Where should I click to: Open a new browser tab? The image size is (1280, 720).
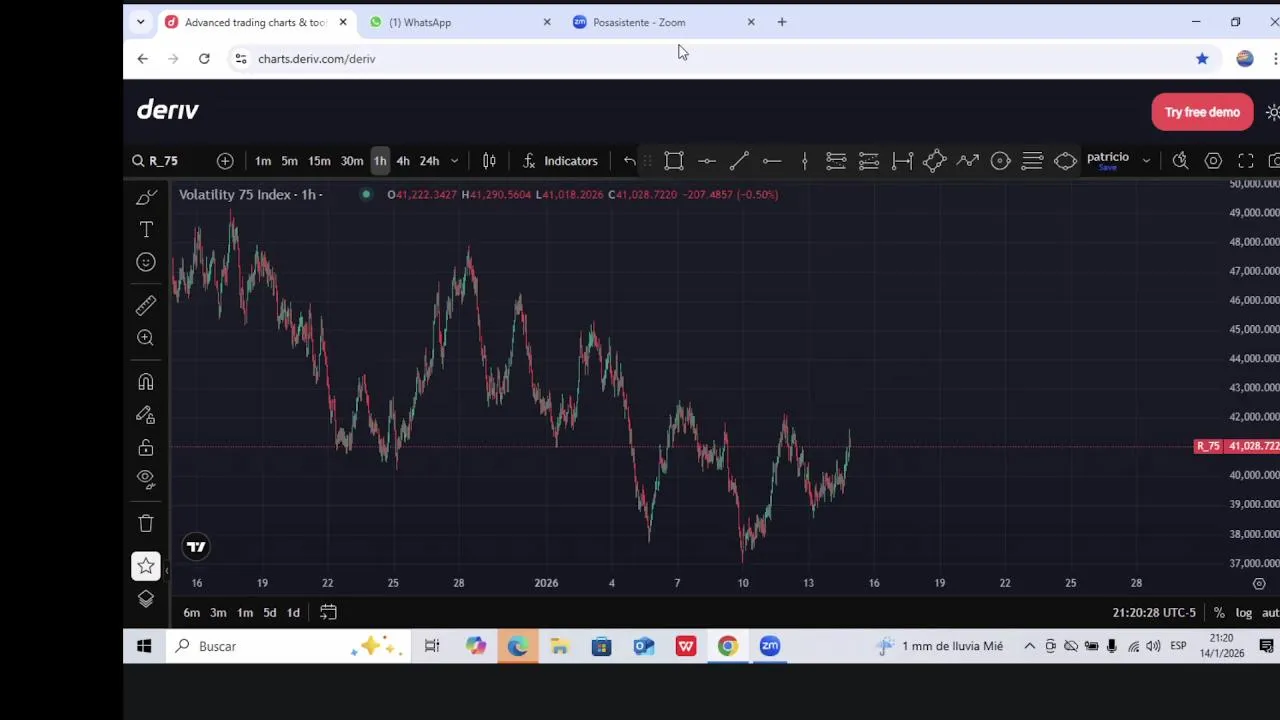tap(782, 22)
